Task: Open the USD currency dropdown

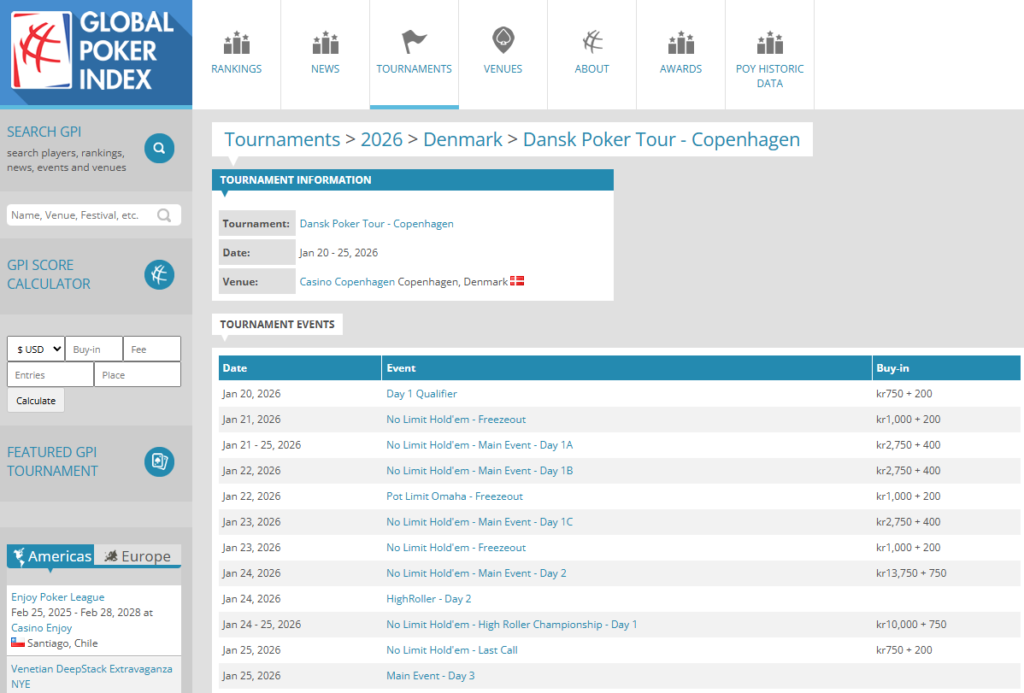Action: coord(36,349)
